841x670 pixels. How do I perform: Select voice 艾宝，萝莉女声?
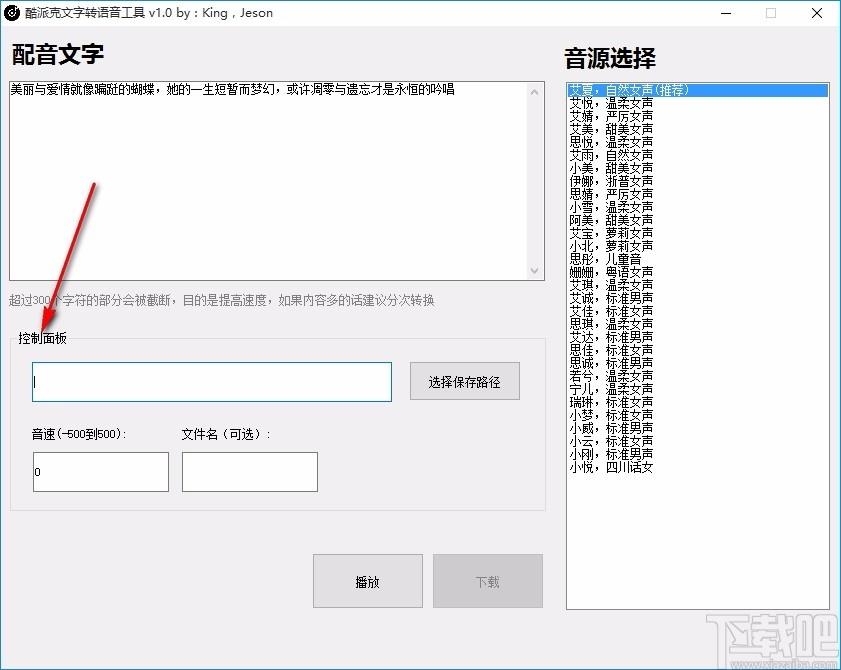[697, 233]
